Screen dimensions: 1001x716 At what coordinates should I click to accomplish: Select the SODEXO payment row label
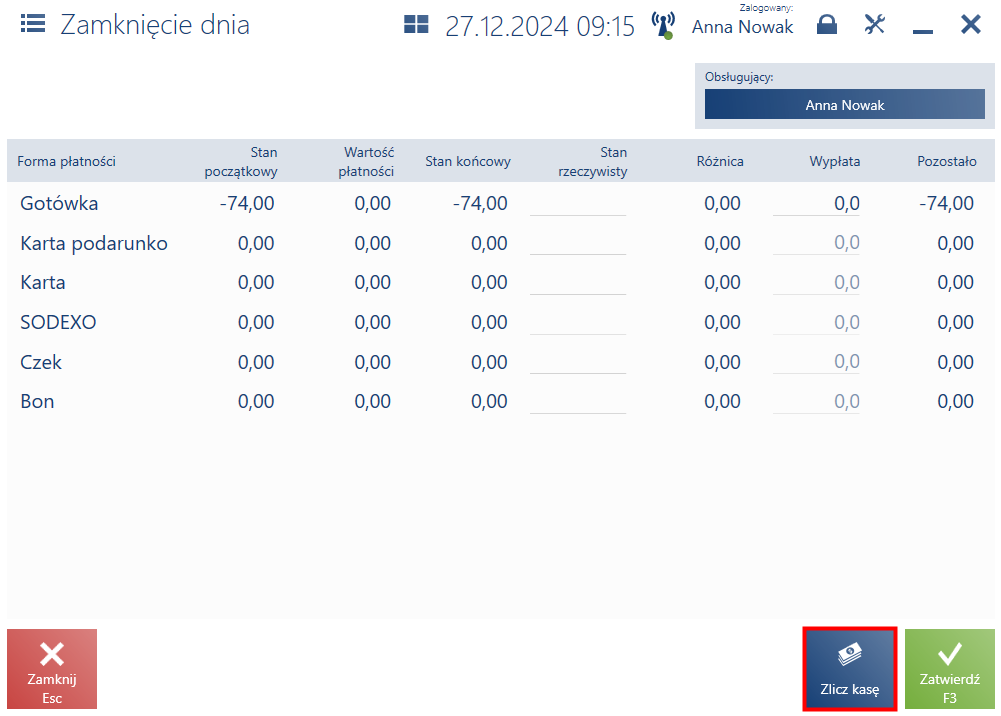point(58,322)
